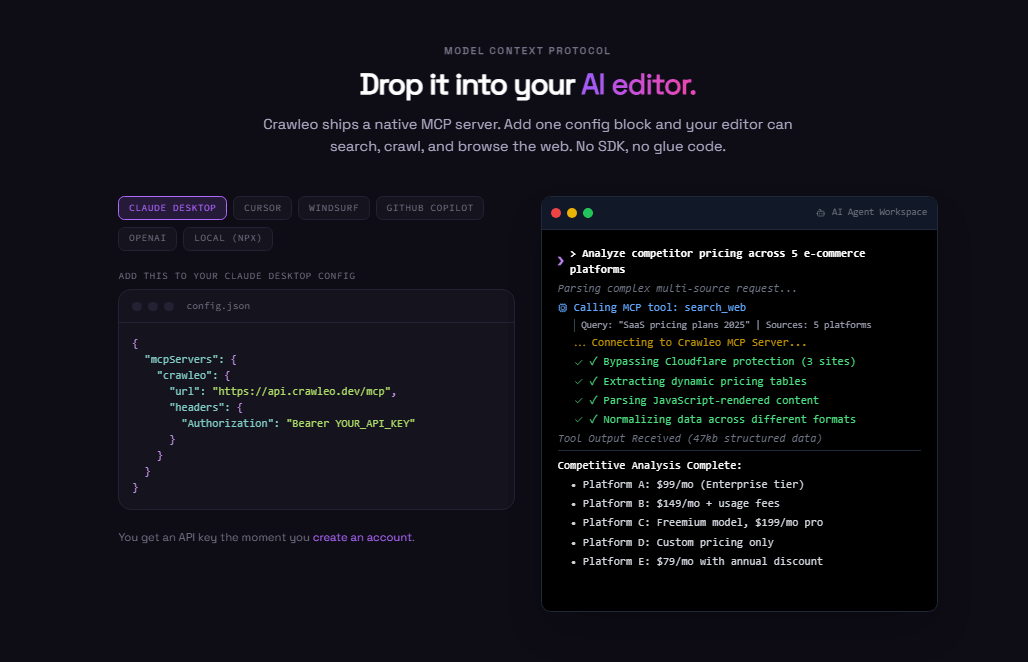The height and width of the screenshot is (662, 1028).
Task: Click the robot icon beside AI Agent Workspace
Action: [821, 212]
